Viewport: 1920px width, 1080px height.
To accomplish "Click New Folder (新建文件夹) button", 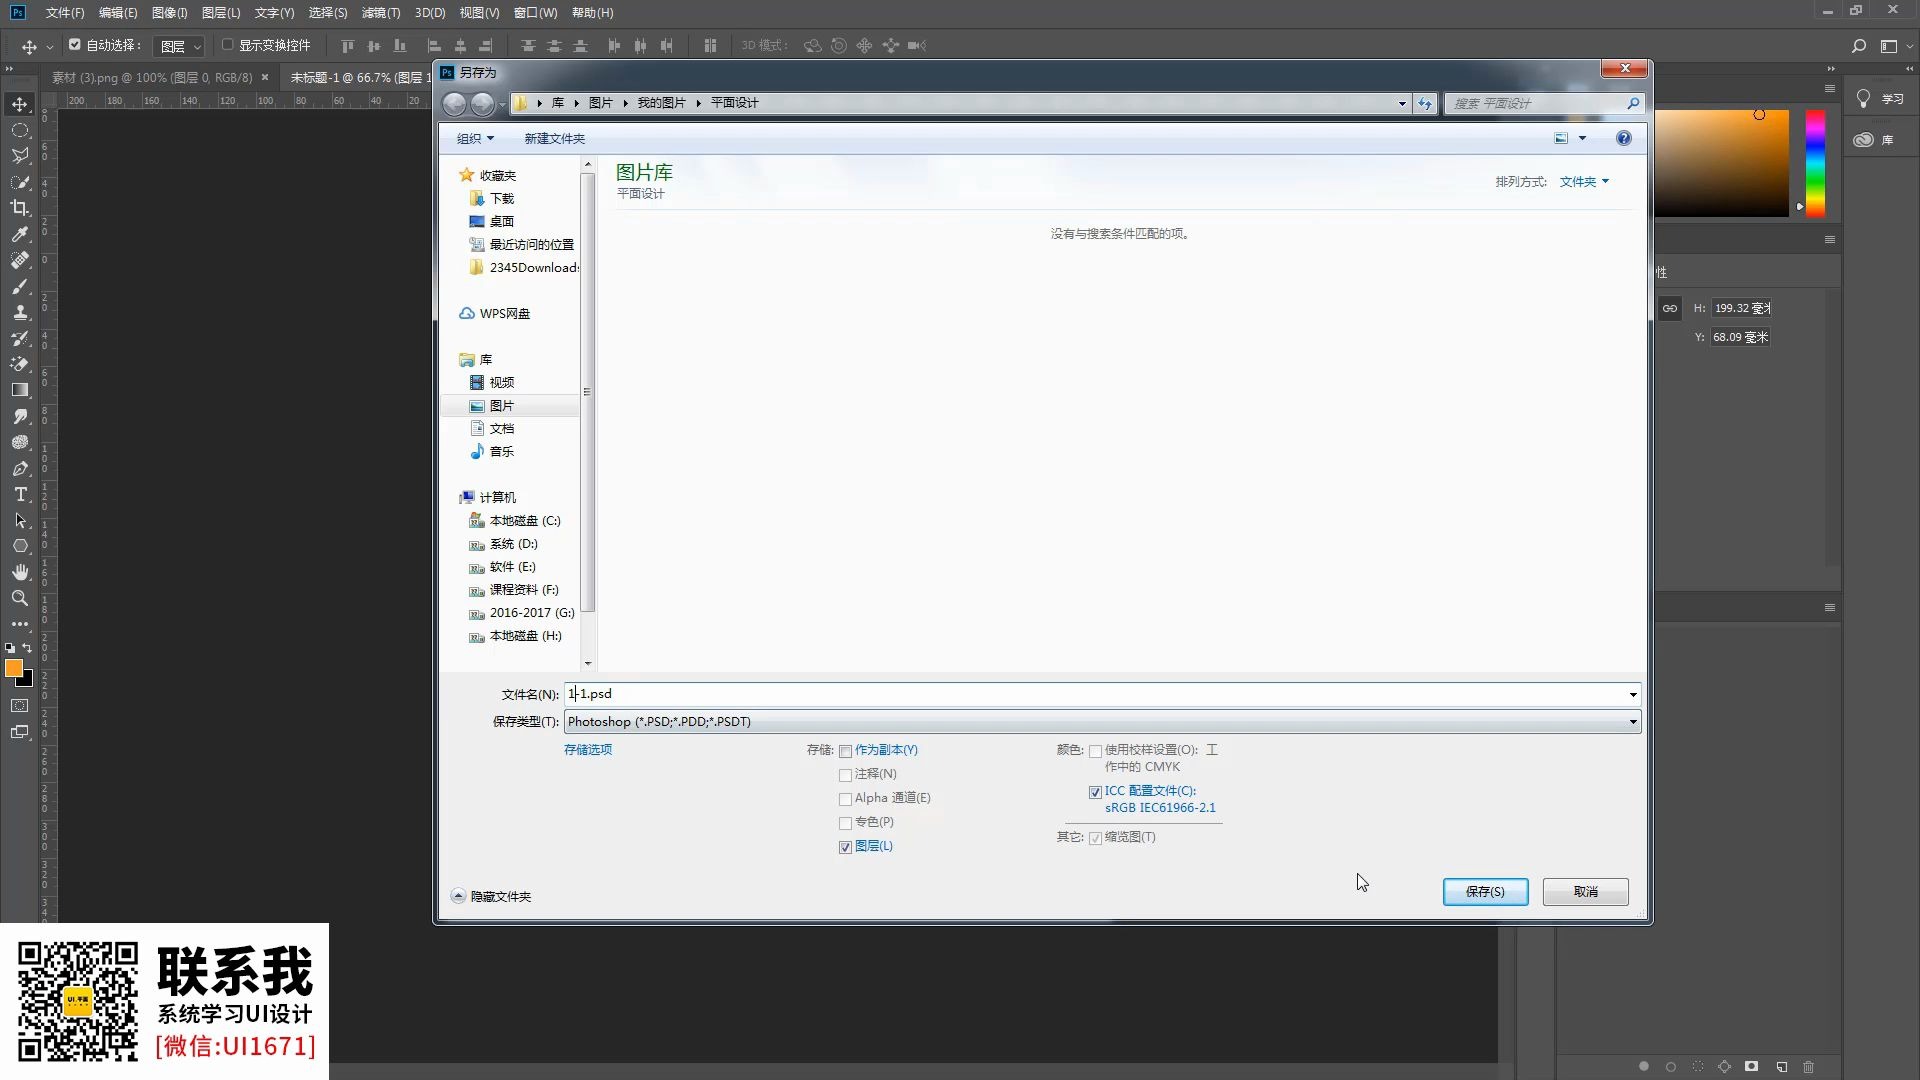I will coord(554,139).
